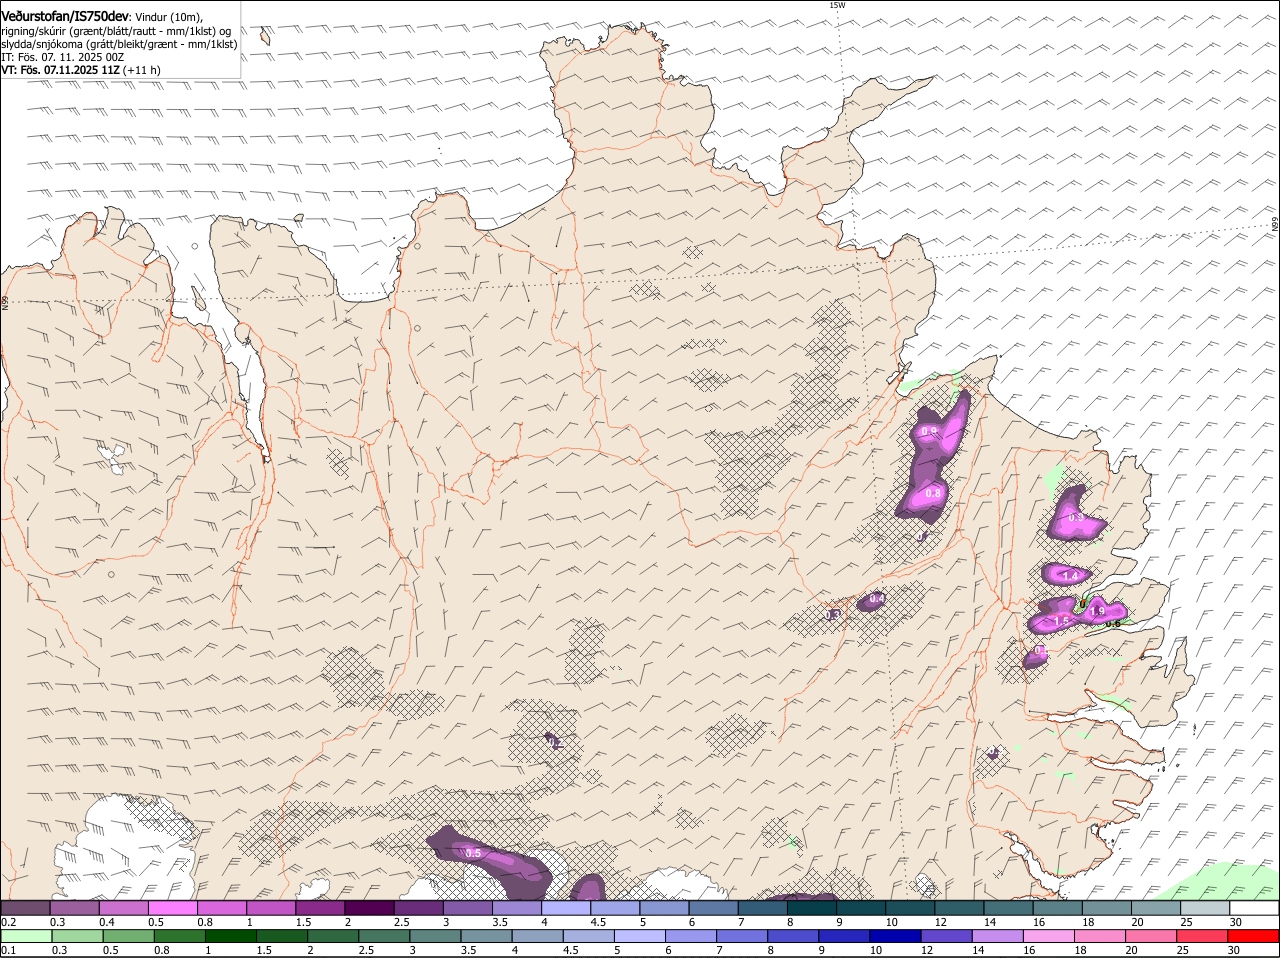The image size is (1280, 958).
Task: Select the dark blue lower swatch between 10 and 12
Action: 897,937
